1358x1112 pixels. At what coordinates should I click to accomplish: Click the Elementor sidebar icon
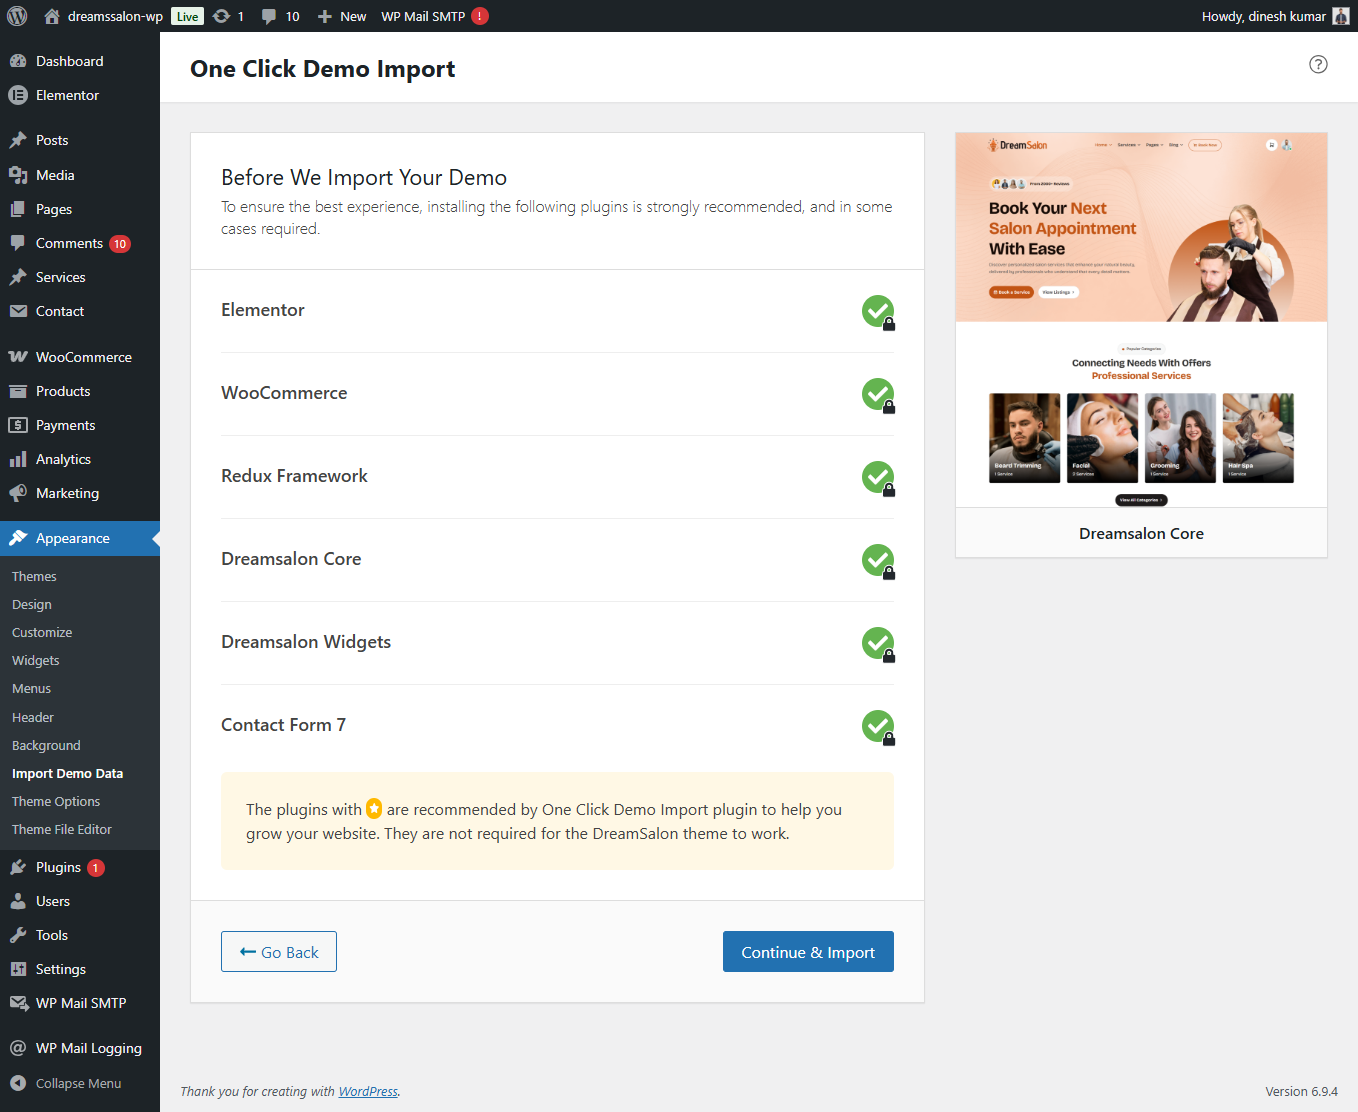18,95
